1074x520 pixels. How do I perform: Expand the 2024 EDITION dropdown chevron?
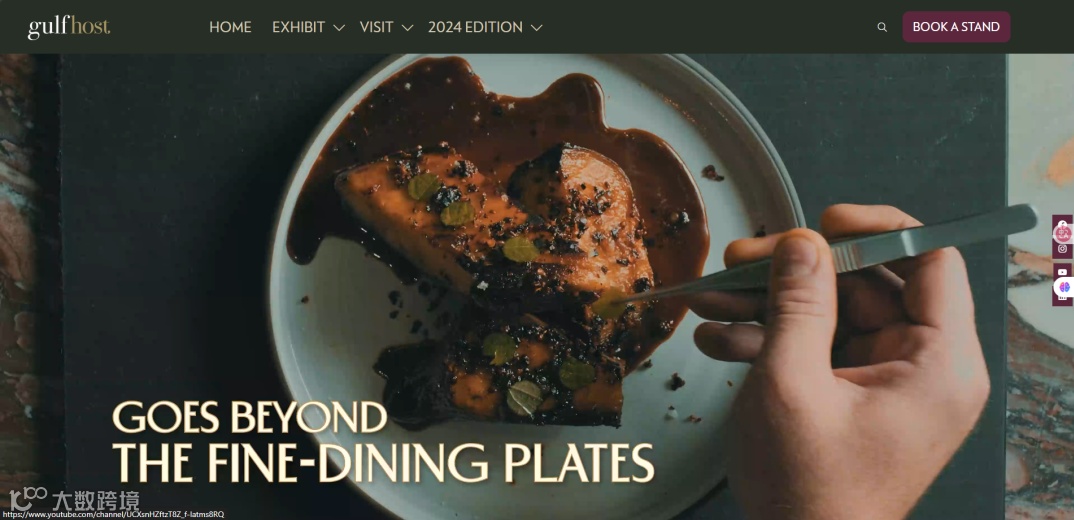point(536,28)
